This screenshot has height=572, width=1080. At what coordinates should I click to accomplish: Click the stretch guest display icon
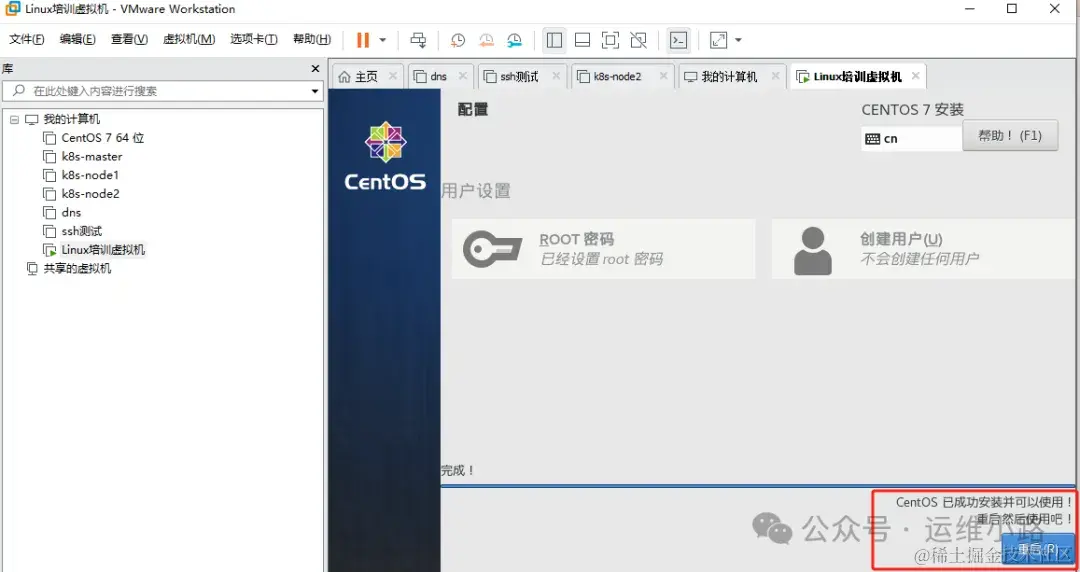tap(718, 40)
